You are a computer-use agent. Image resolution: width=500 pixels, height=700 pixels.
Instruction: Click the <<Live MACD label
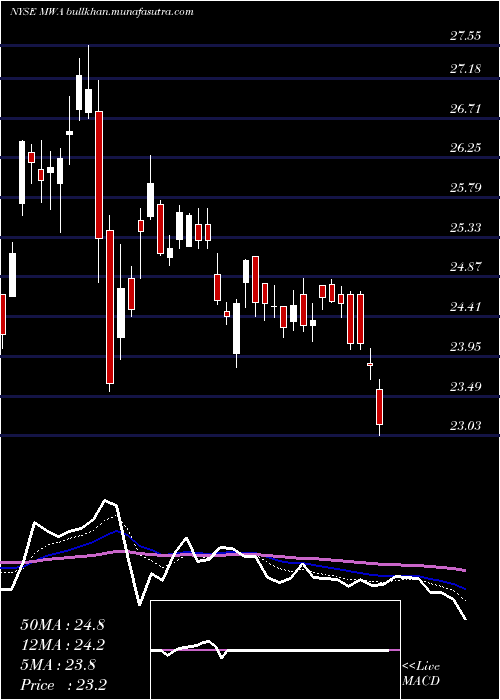pos(421,674)
